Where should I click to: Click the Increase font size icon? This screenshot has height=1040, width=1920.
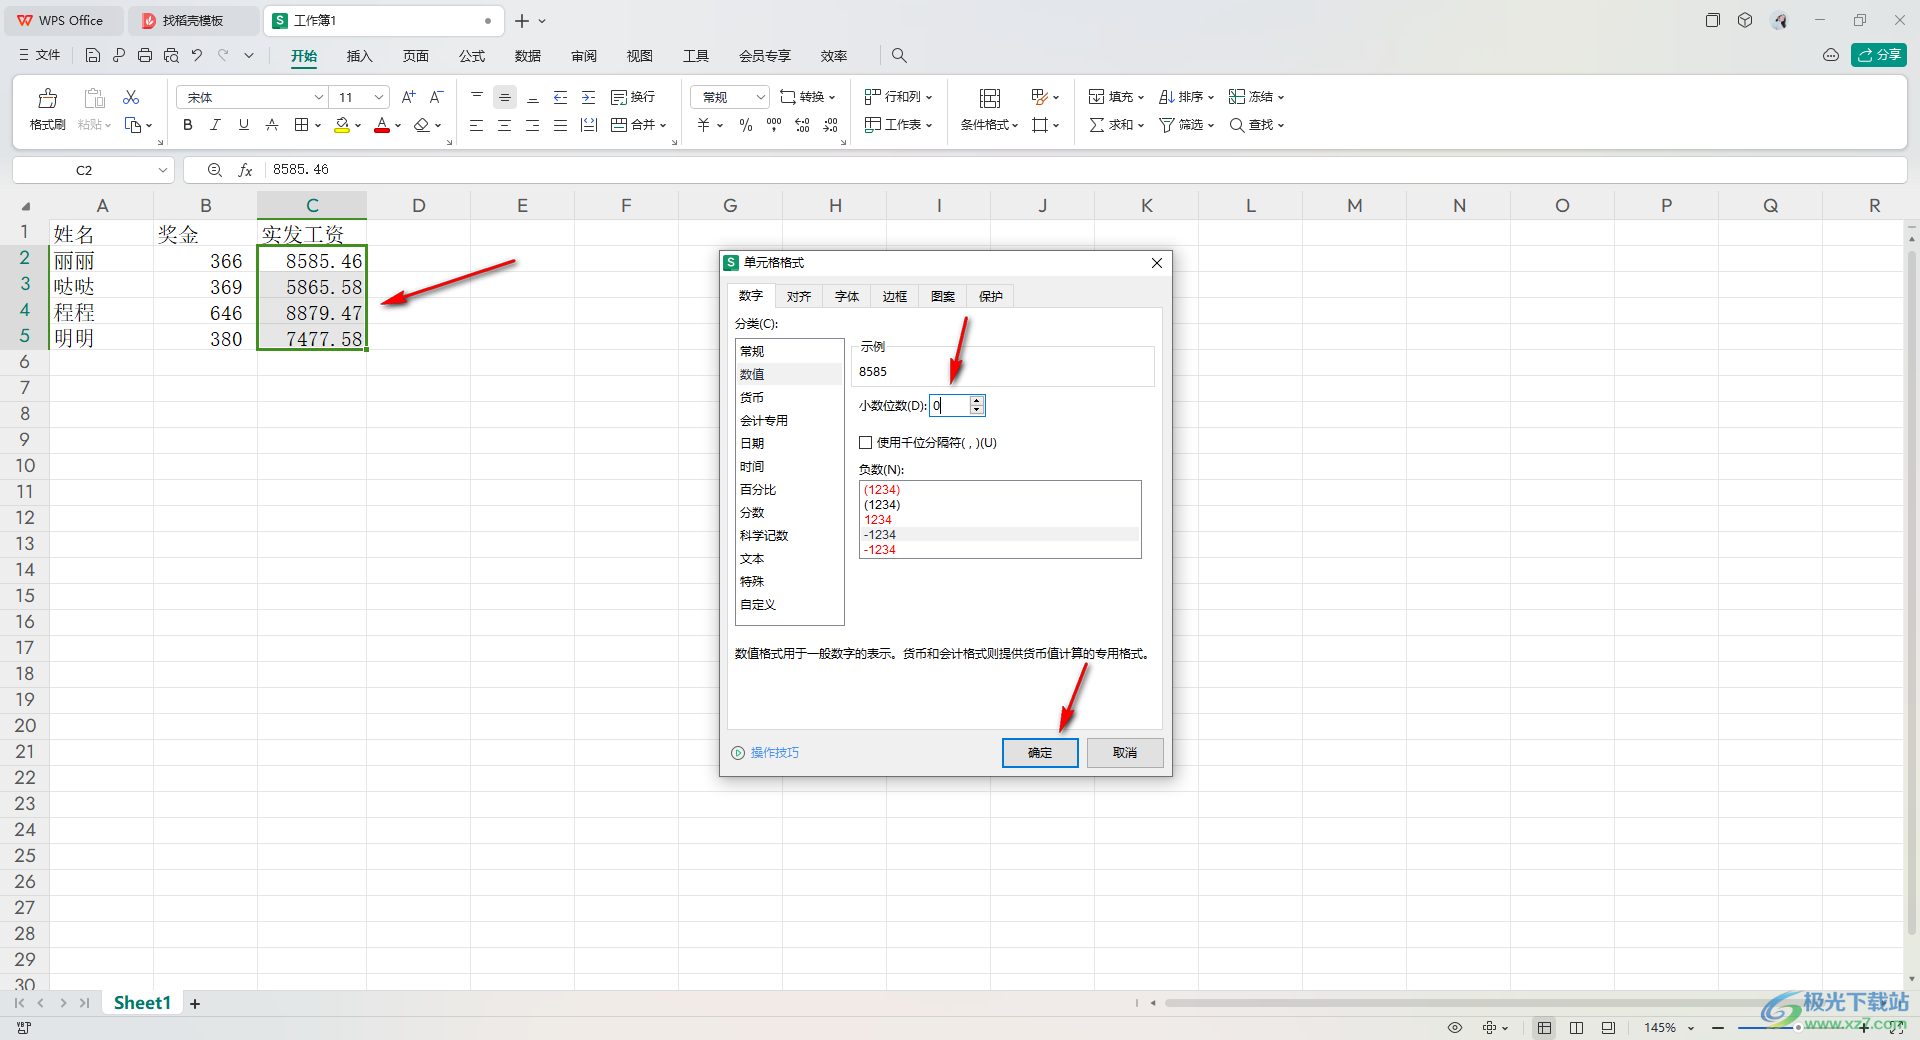[408, 97]
